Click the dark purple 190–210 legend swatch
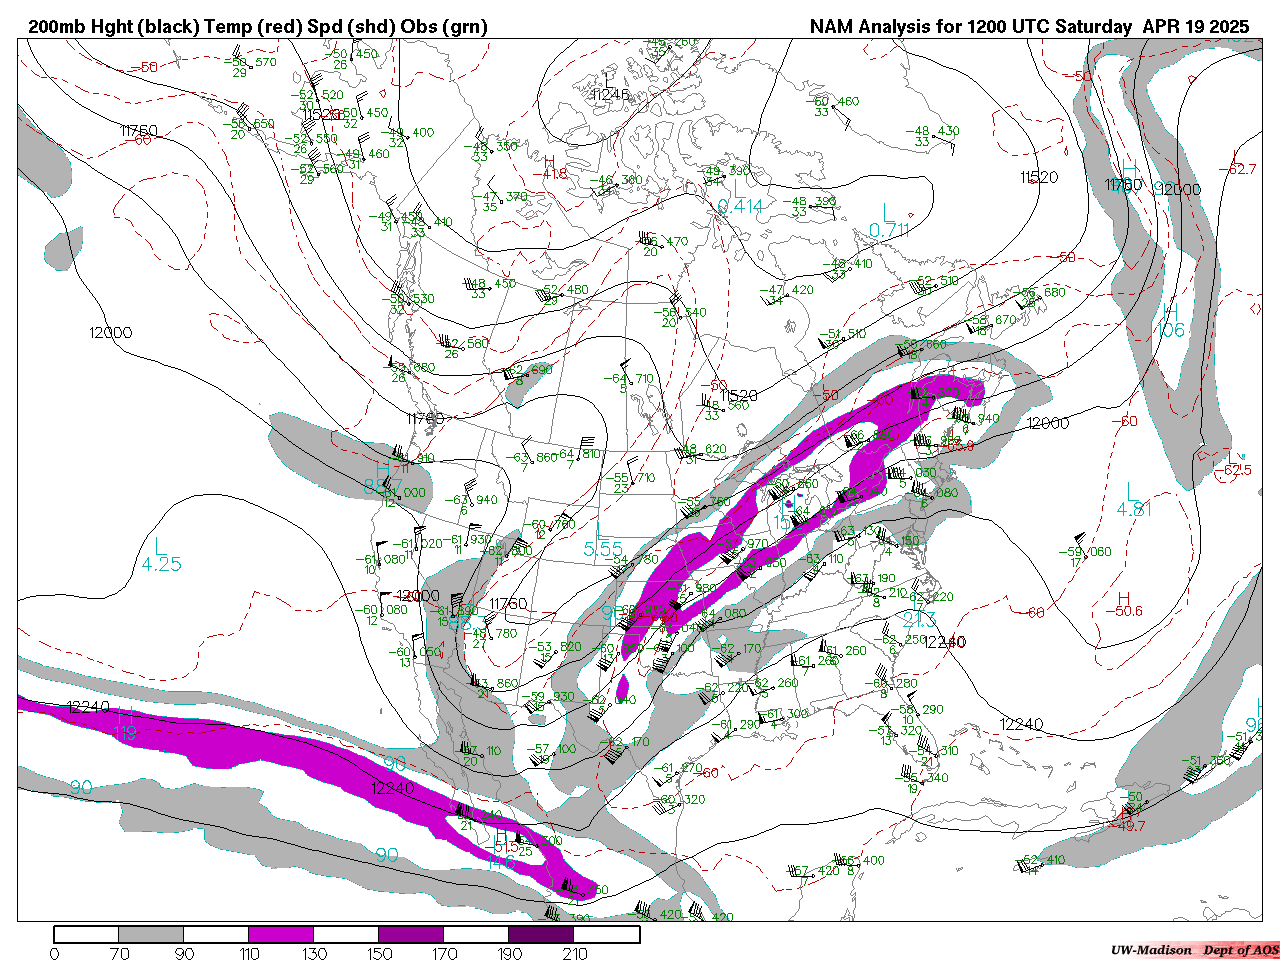The image size is (1280, 960). pyautogui.click(x=542, y=935)
